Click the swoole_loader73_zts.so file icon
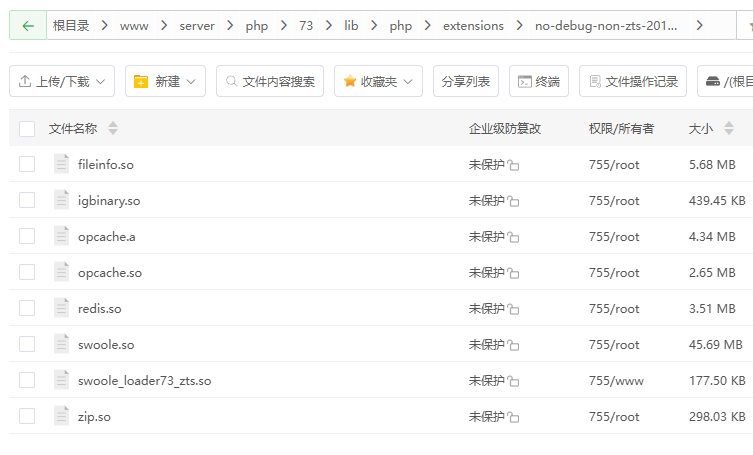This screenshot has height=455, width=753. click(x=61, y=380)
